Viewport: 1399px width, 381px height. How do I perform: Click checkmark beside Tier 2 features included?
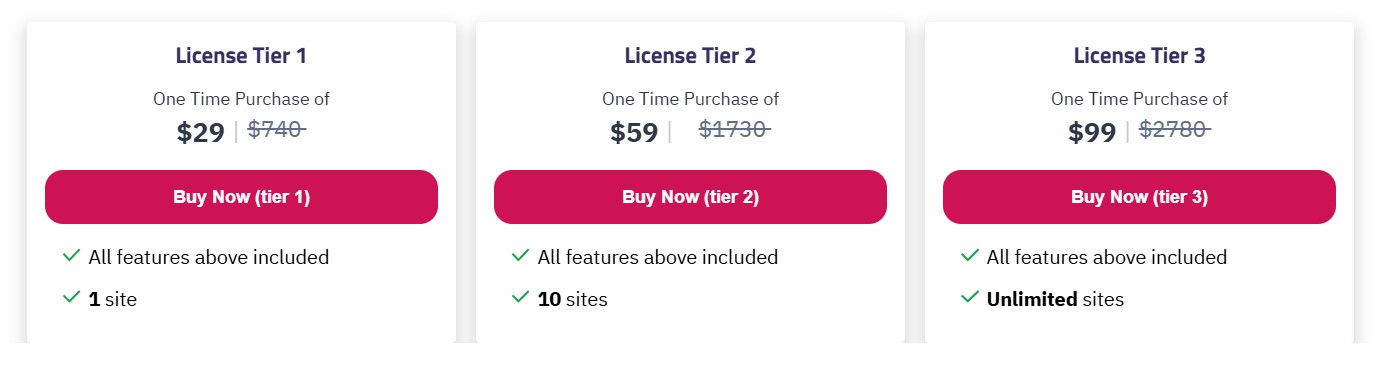[x=520, y=256]
